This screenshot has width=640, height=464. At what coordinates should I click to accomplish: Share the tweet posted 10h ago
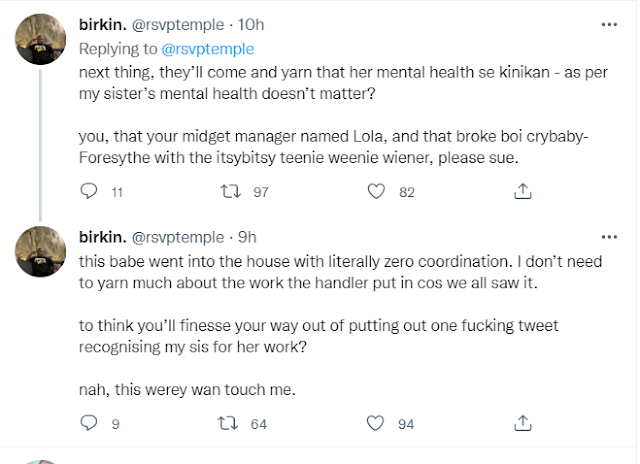[521, 191]
